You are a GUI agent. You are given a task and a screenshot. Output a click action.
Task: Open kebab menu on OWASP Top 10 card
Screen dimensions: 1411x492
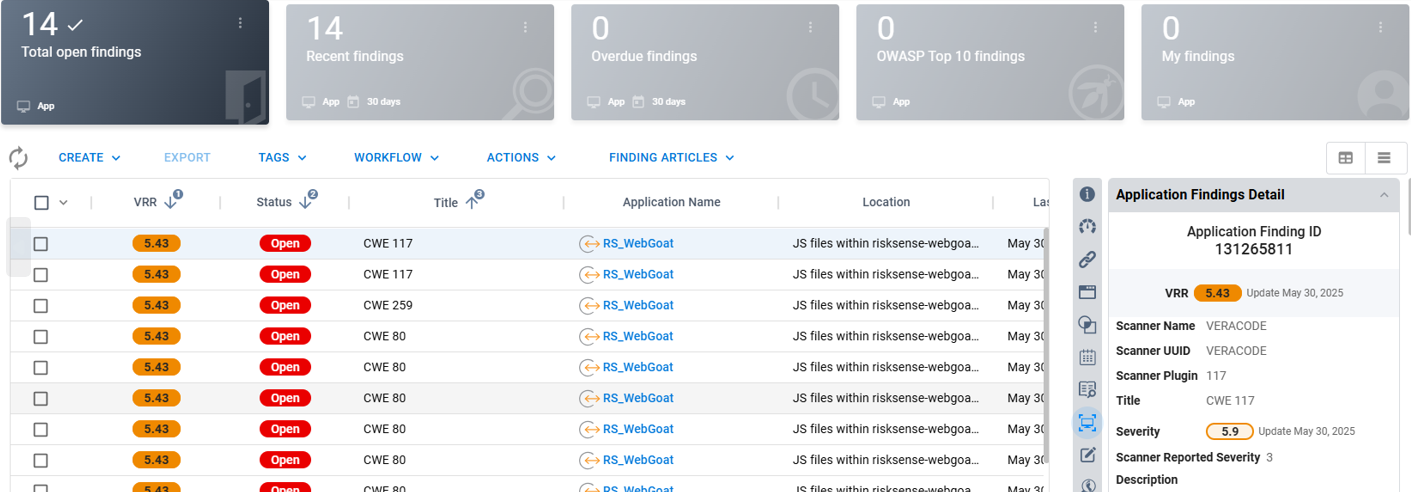tap(1095, 28)
